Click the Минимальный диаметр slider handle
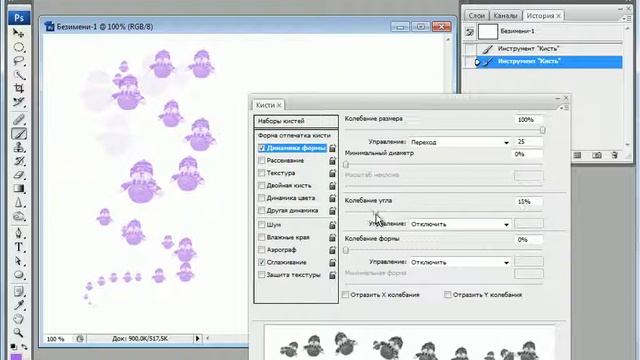 (x=346, y=164)
